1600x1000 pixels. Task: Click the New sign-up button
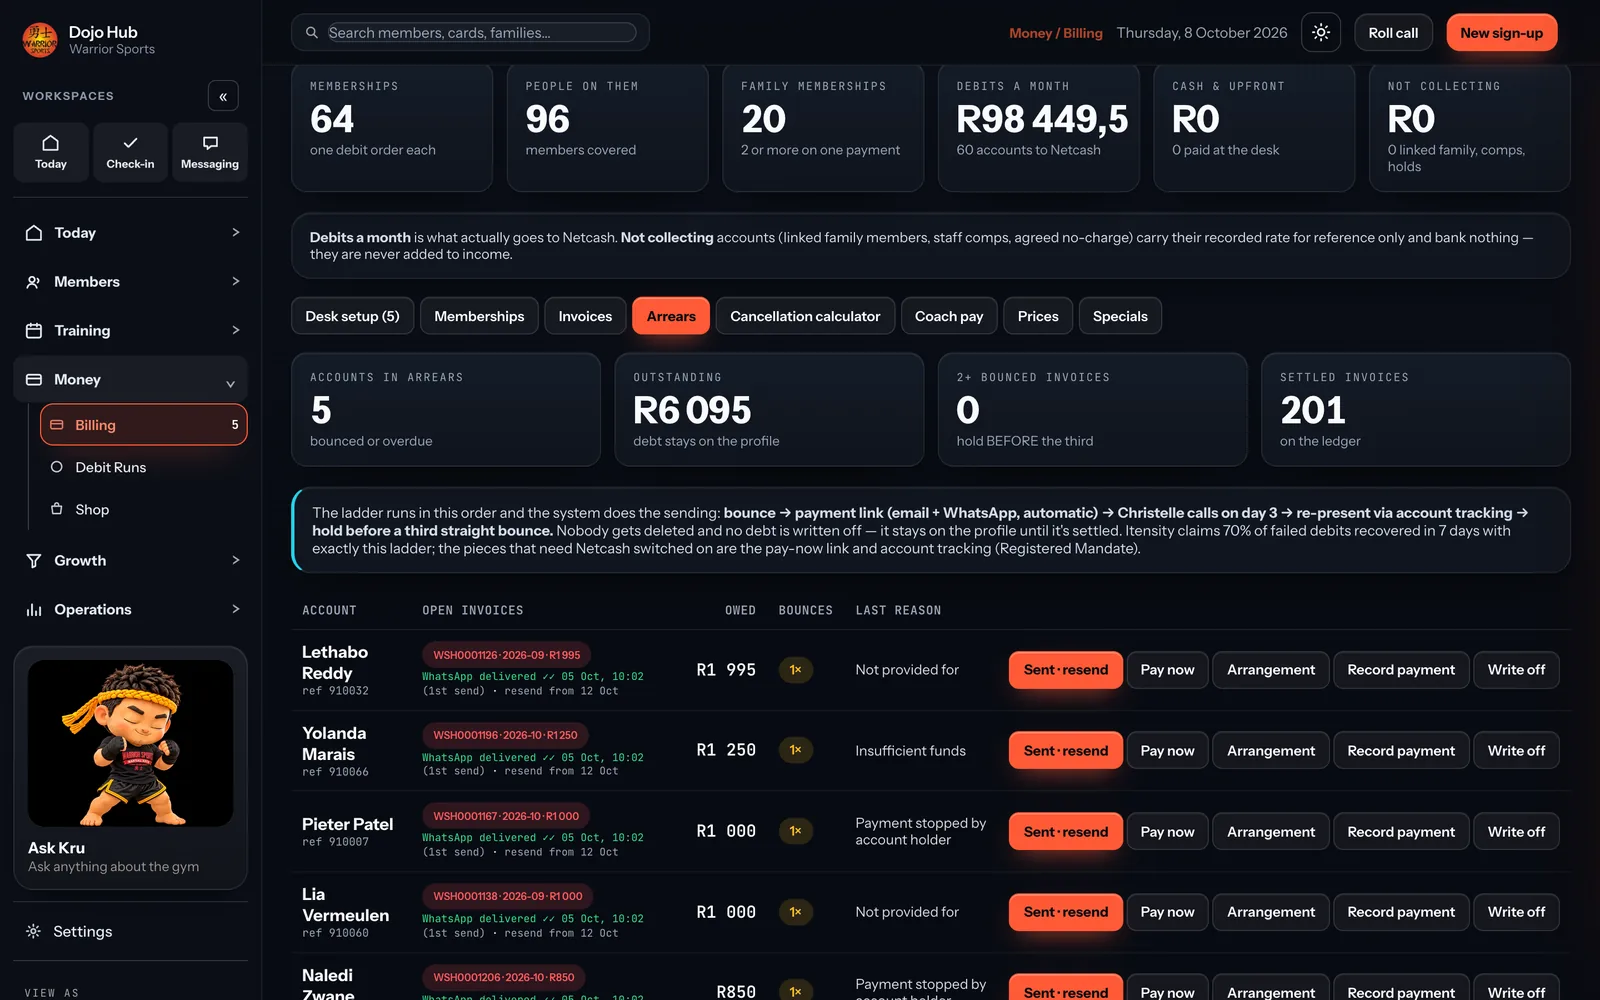[x=1501, y=33]
